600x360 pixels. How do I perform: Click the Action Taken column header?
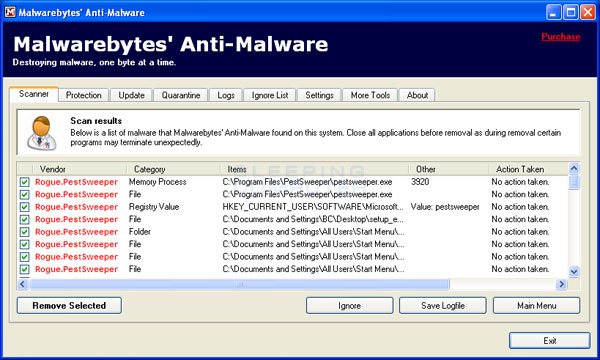pyautogui.click(x=528, y=169)
